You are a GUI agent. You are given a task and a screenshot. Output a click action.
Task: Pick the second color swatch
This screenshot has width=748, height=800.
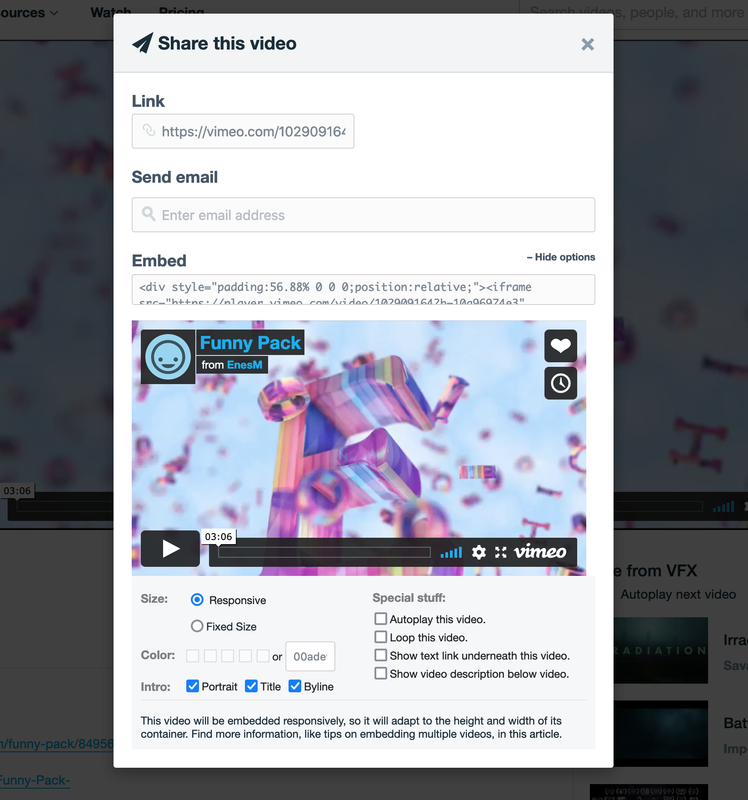(x=210, y=656)
